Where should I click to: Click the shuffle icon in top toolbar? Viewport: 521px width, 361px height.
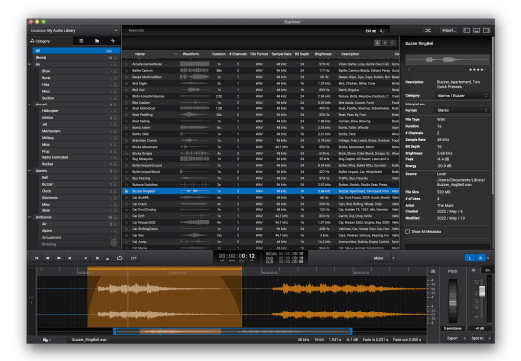pyautogui.click(x=428, y=30)
